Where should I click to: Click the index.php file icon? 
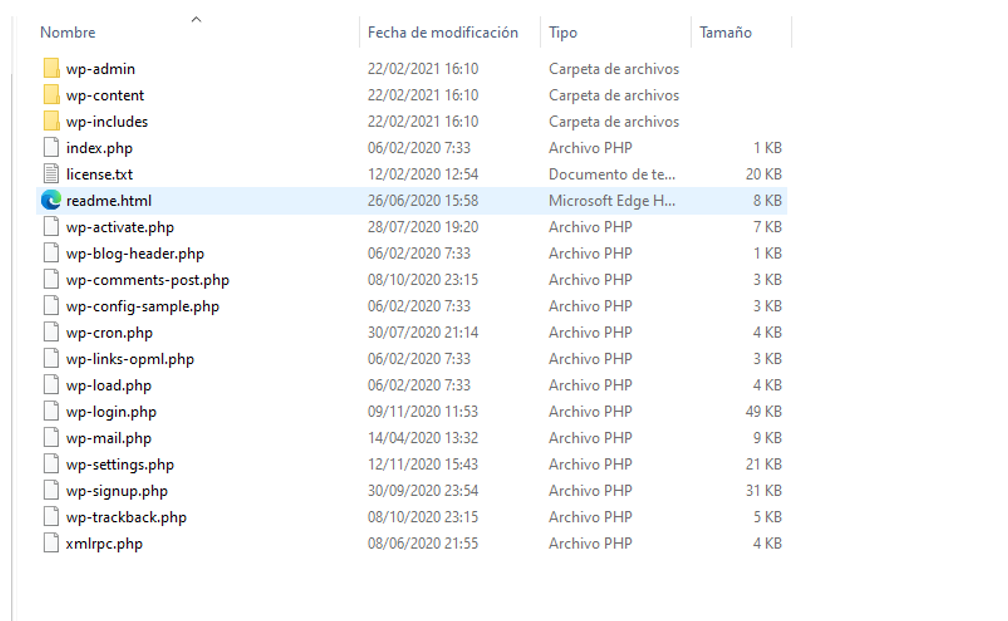coord(51,148)
